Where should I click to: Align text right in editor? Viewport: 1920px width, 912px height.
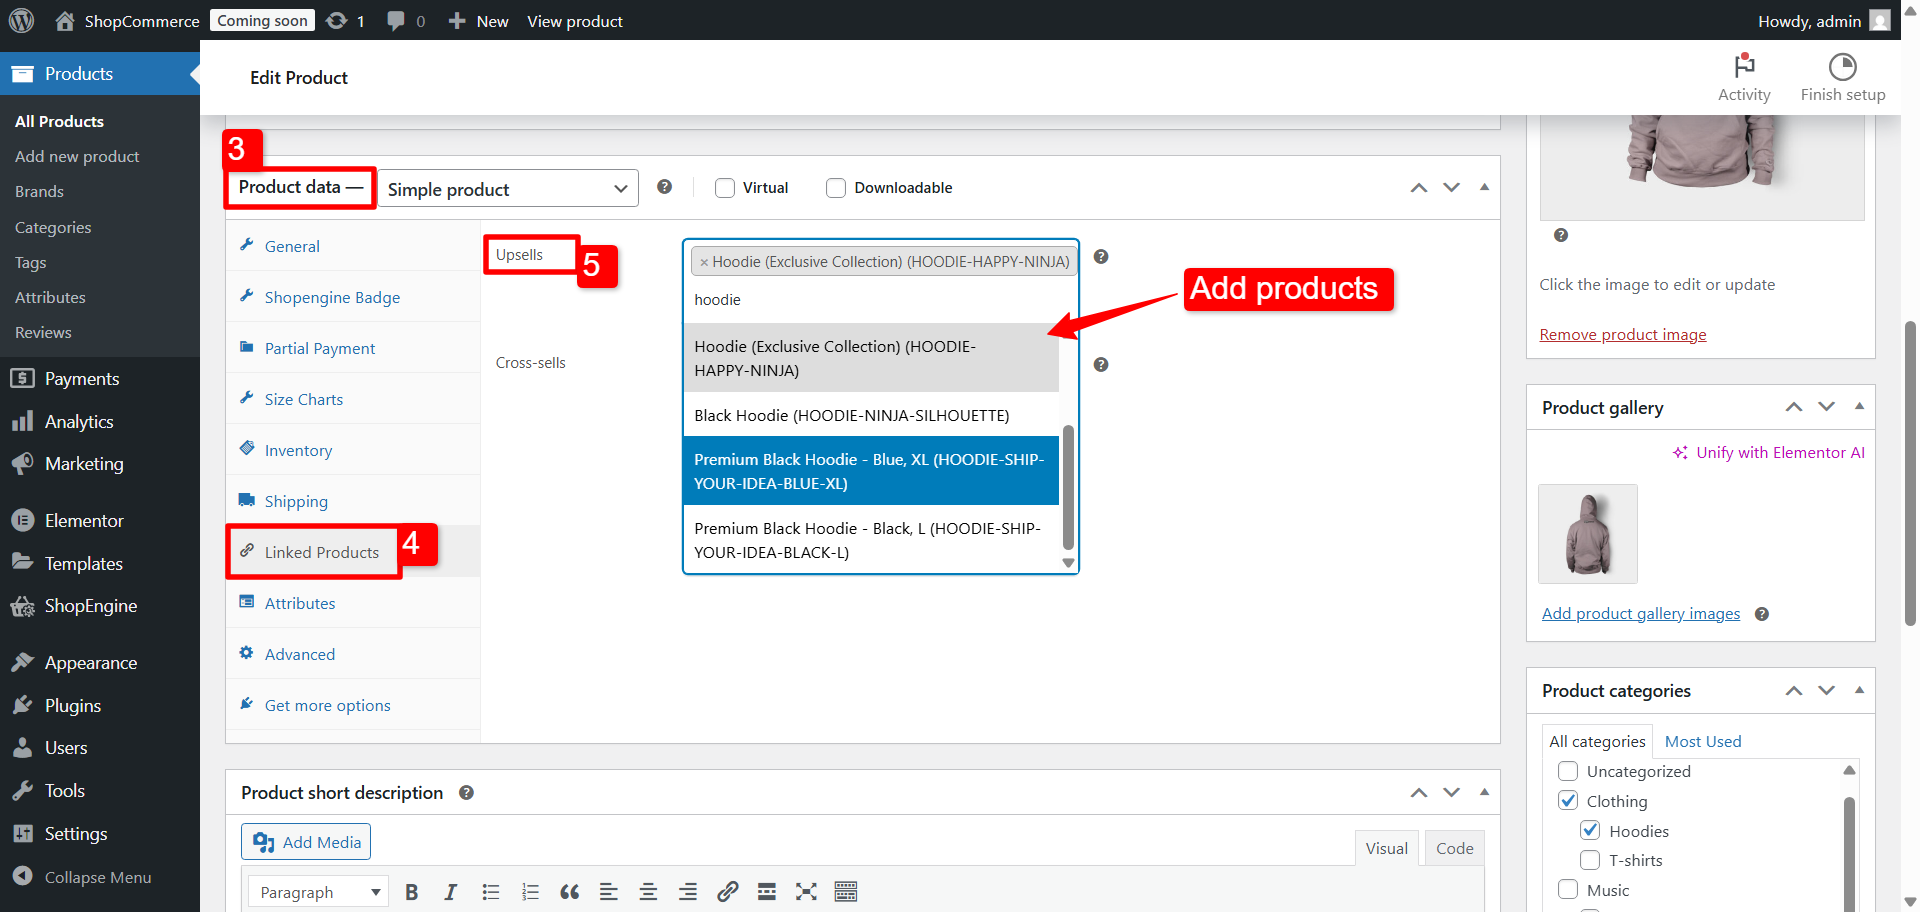(688, 892)
